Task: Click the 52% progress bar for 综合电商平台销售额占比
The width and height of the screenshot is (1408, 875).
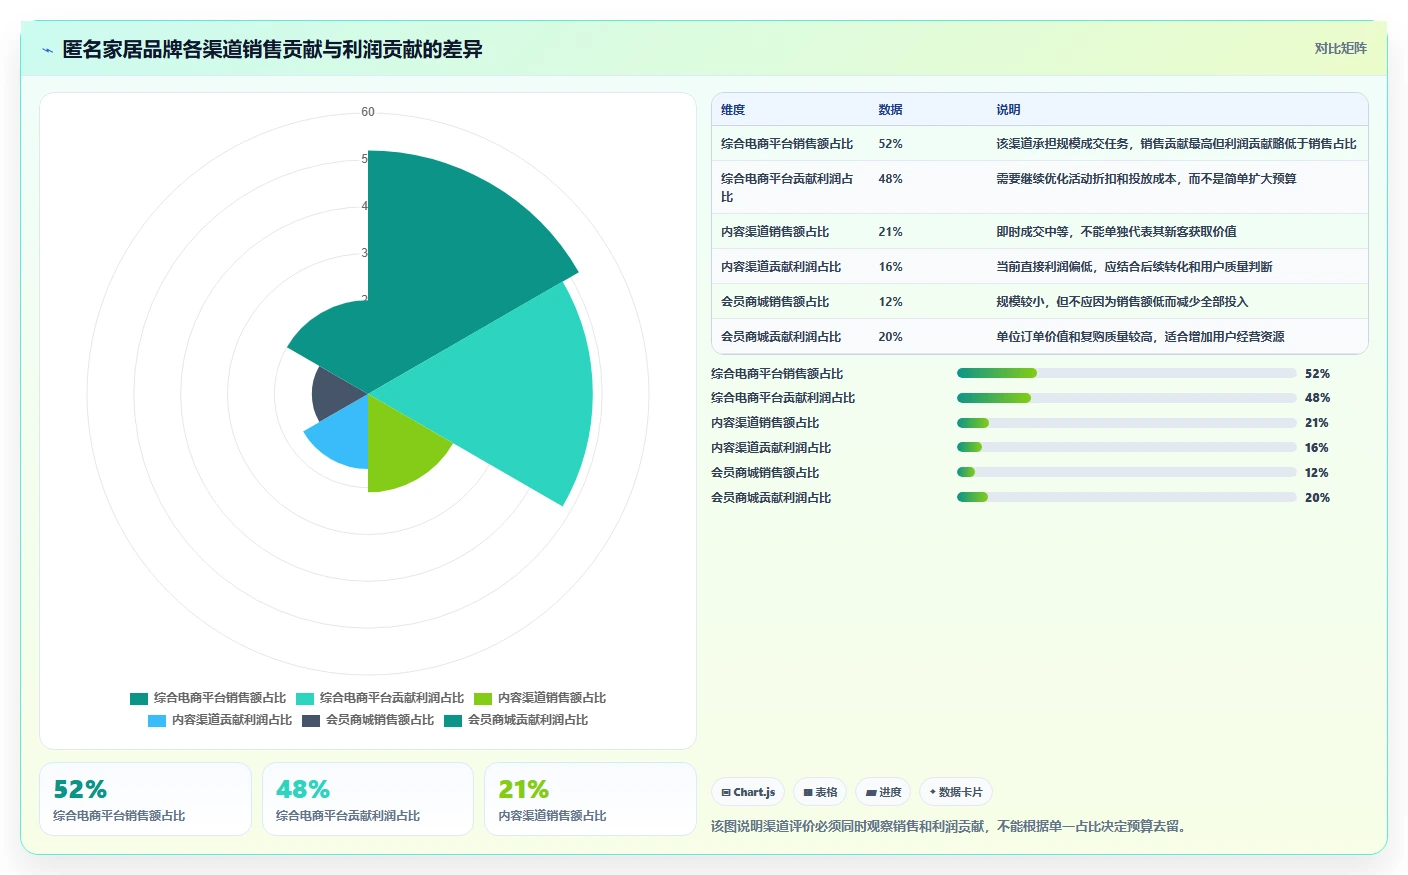Action: (1127, 373)
